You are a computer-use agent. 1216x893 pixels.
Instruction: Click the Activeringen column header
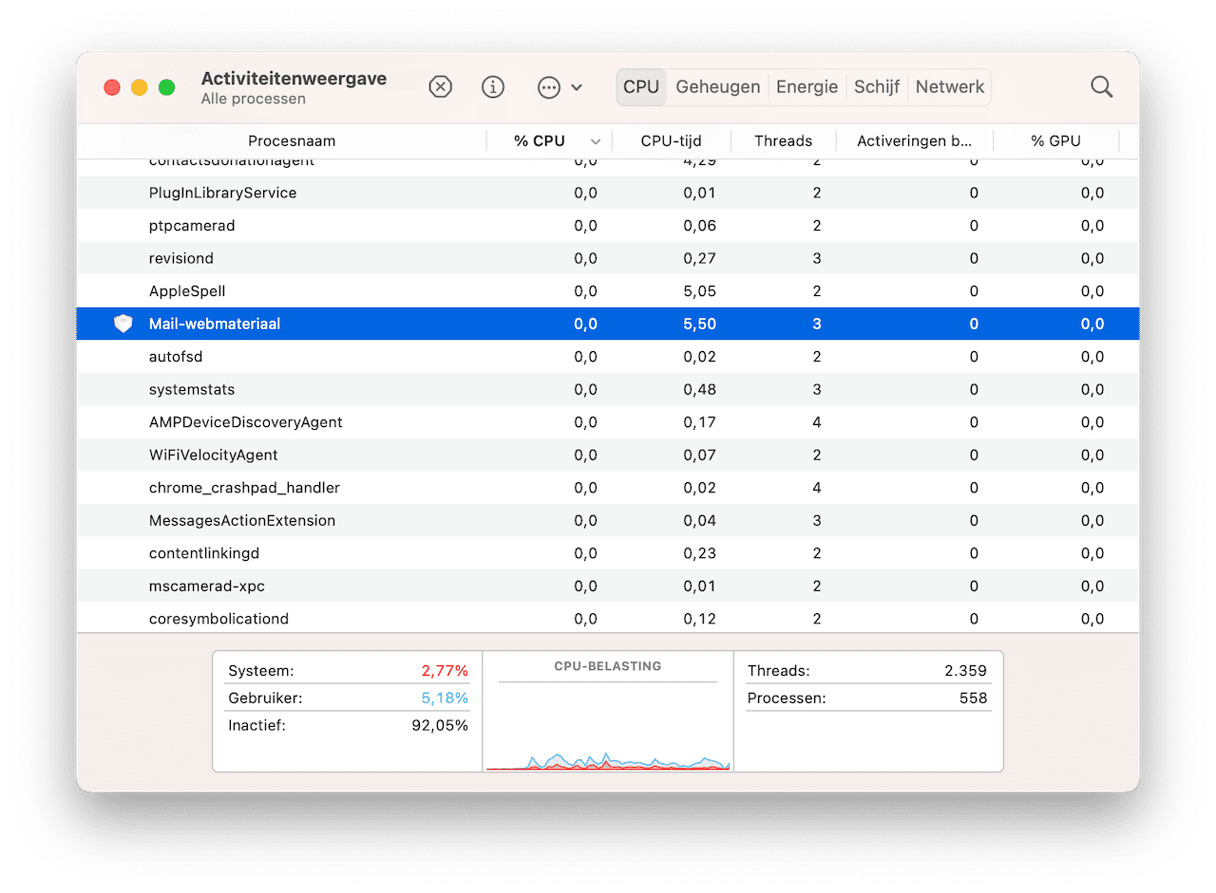[x=914, y=141]
